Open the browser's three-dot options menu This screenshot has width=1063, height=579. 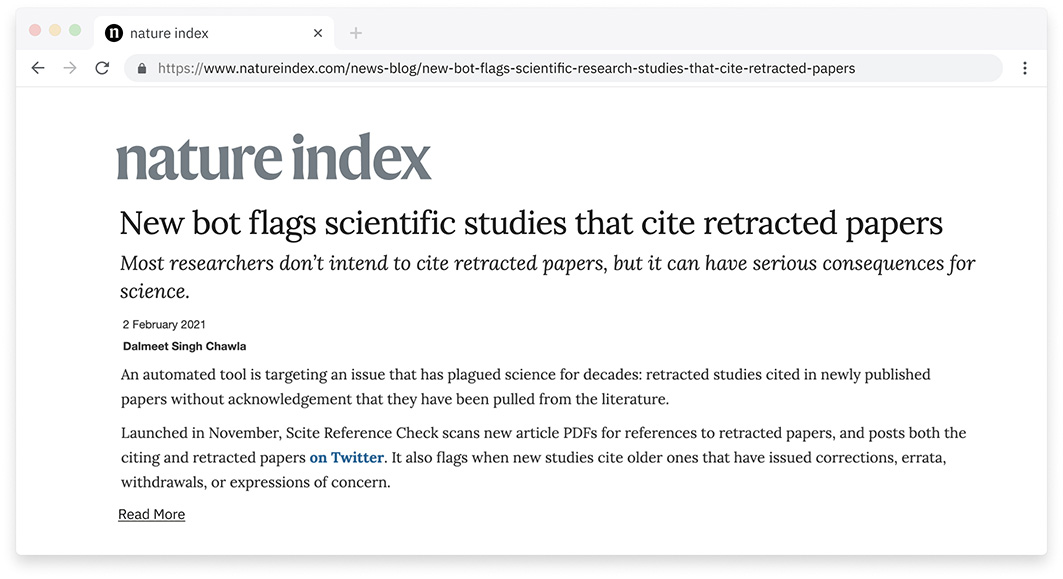1024,67
